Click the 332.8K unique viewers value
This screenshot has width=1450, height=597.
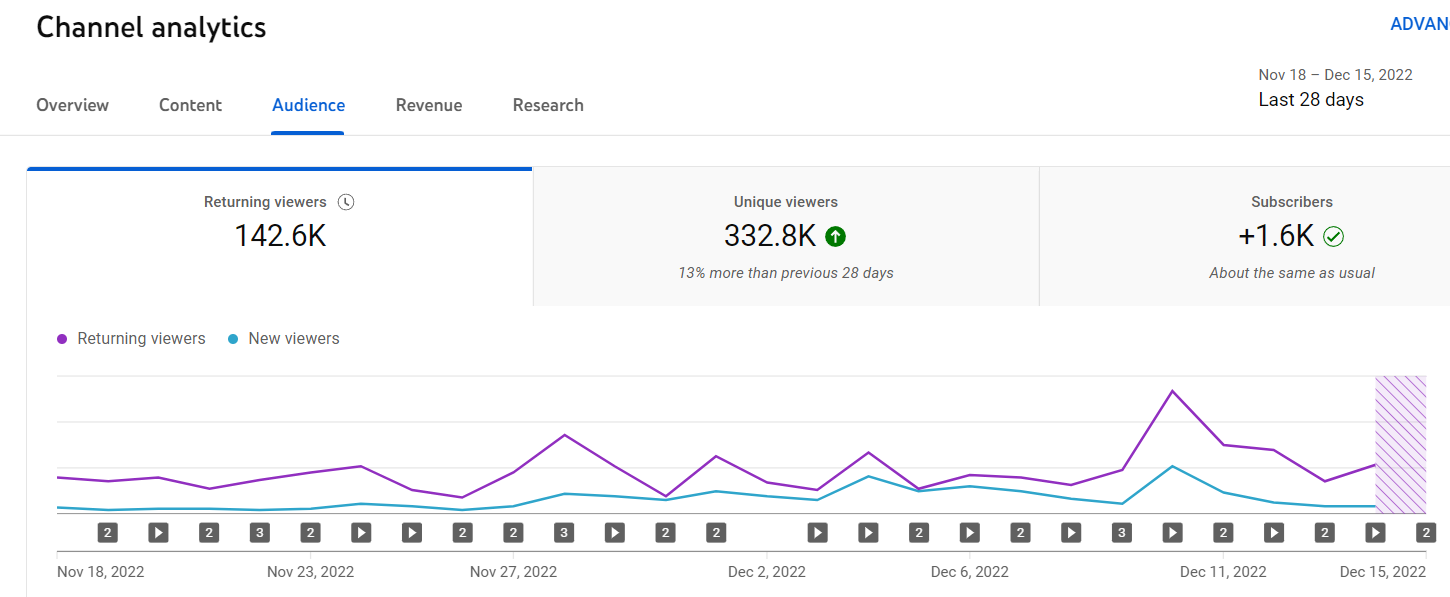pos(770,236)
